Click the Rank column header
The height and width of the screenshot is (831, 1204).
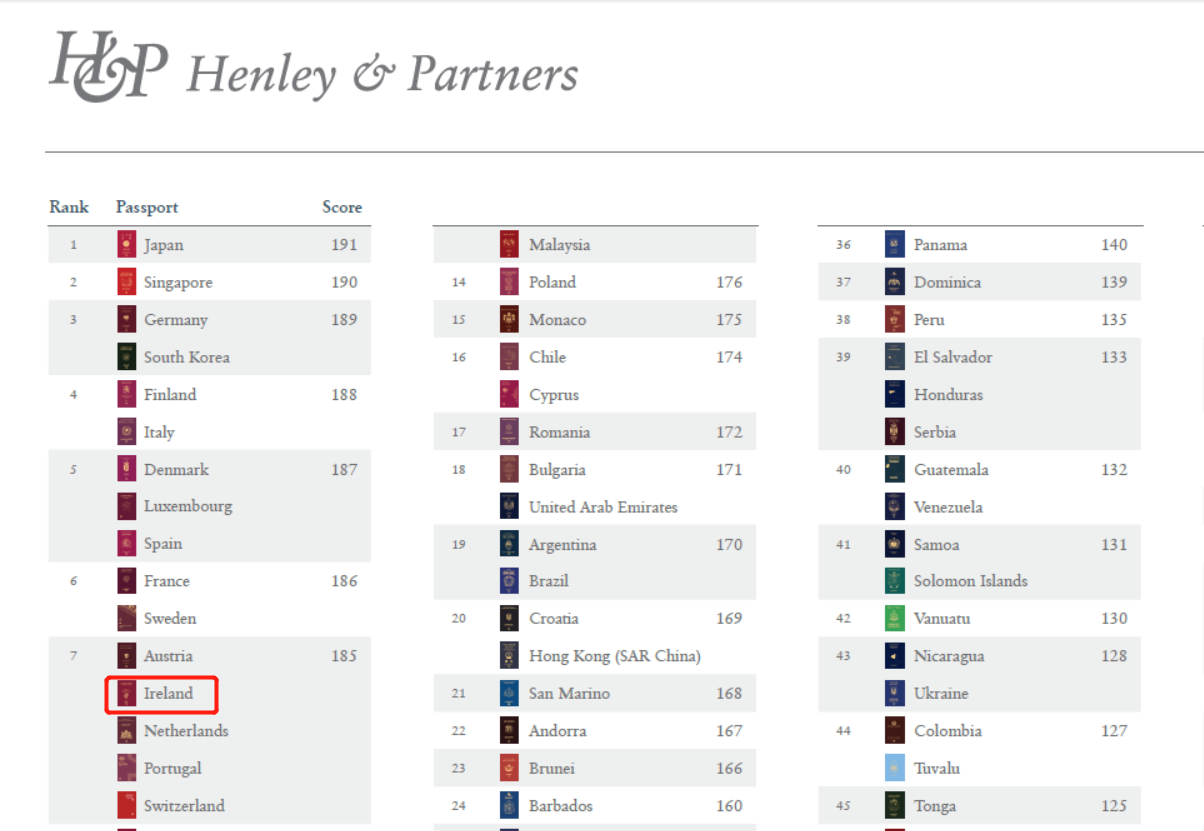click(69, 207)
